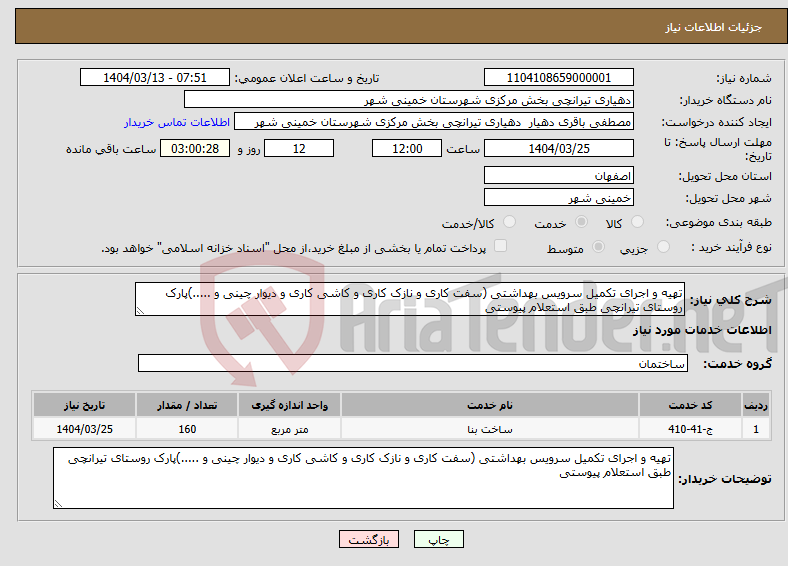This screenshot has height=566, width=788.
Task: Click the مهلت ارسال پاسخ label
Action: coord(718,149)
